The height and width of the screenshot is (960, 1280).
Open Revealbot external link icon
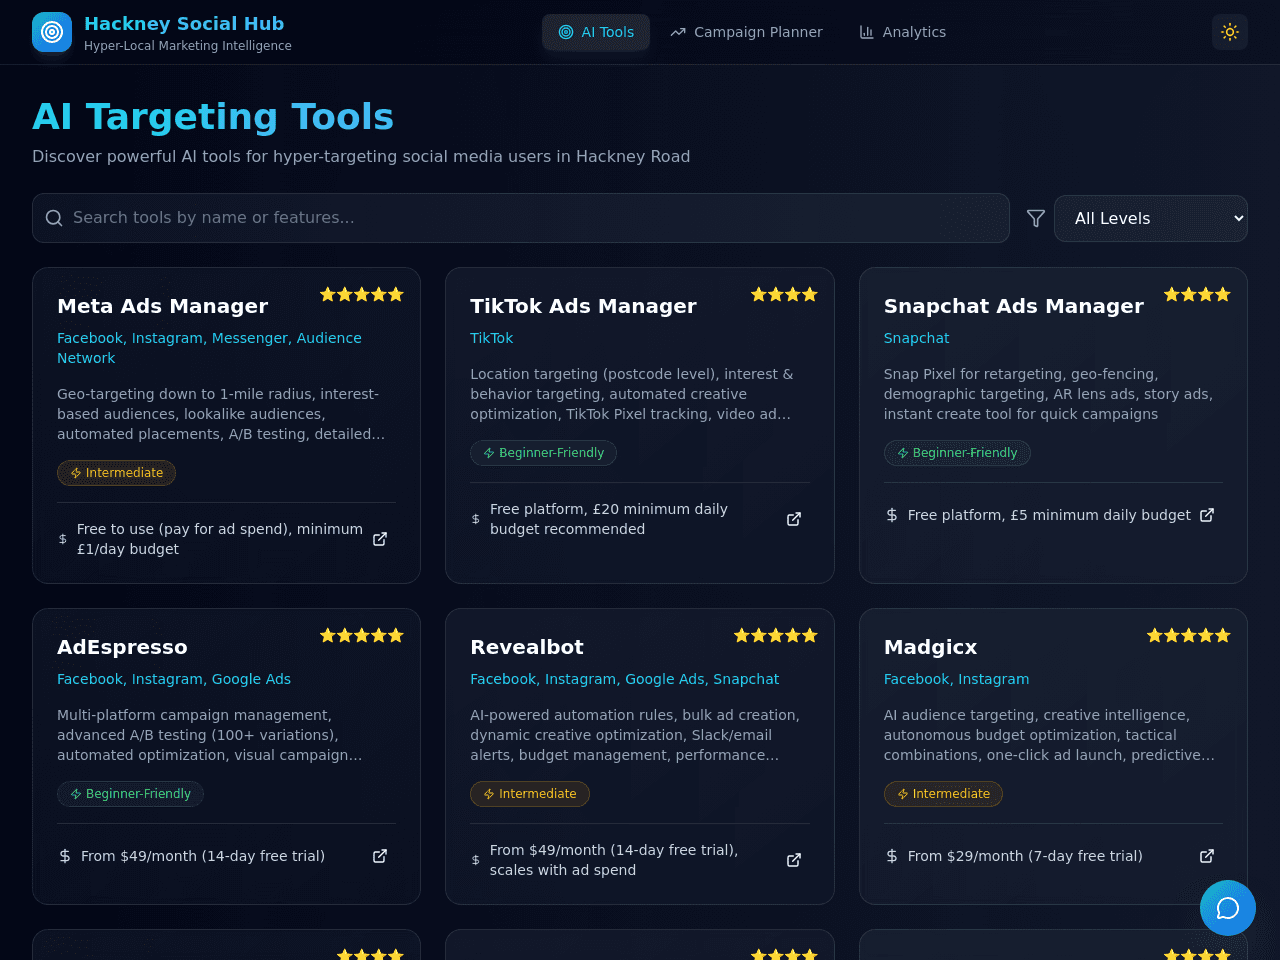click(794, 860)
